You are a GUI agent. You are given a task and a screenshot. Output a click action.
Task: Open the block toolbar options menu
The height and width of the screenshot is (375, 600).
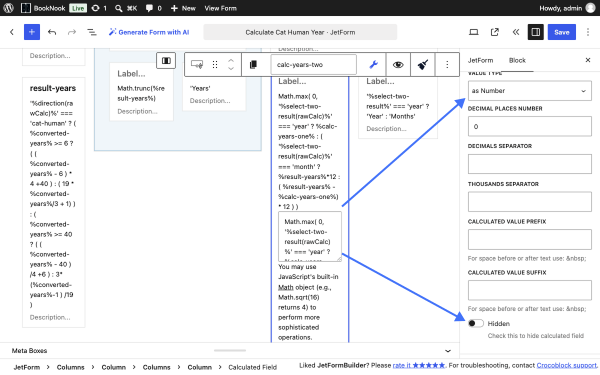447,64
